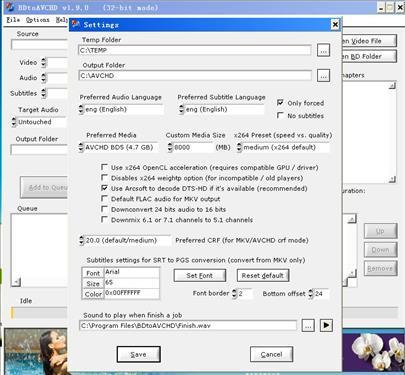This screenshot has height=375, width=405.
Task: Adjust the Font border spinner
Action: pyautogui.click(x=234, y=293)
